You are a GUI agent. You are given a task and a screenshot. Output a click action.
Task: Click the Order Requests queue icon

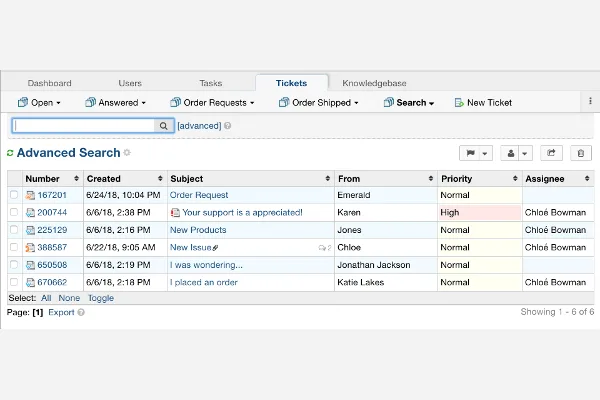(175, 102)
